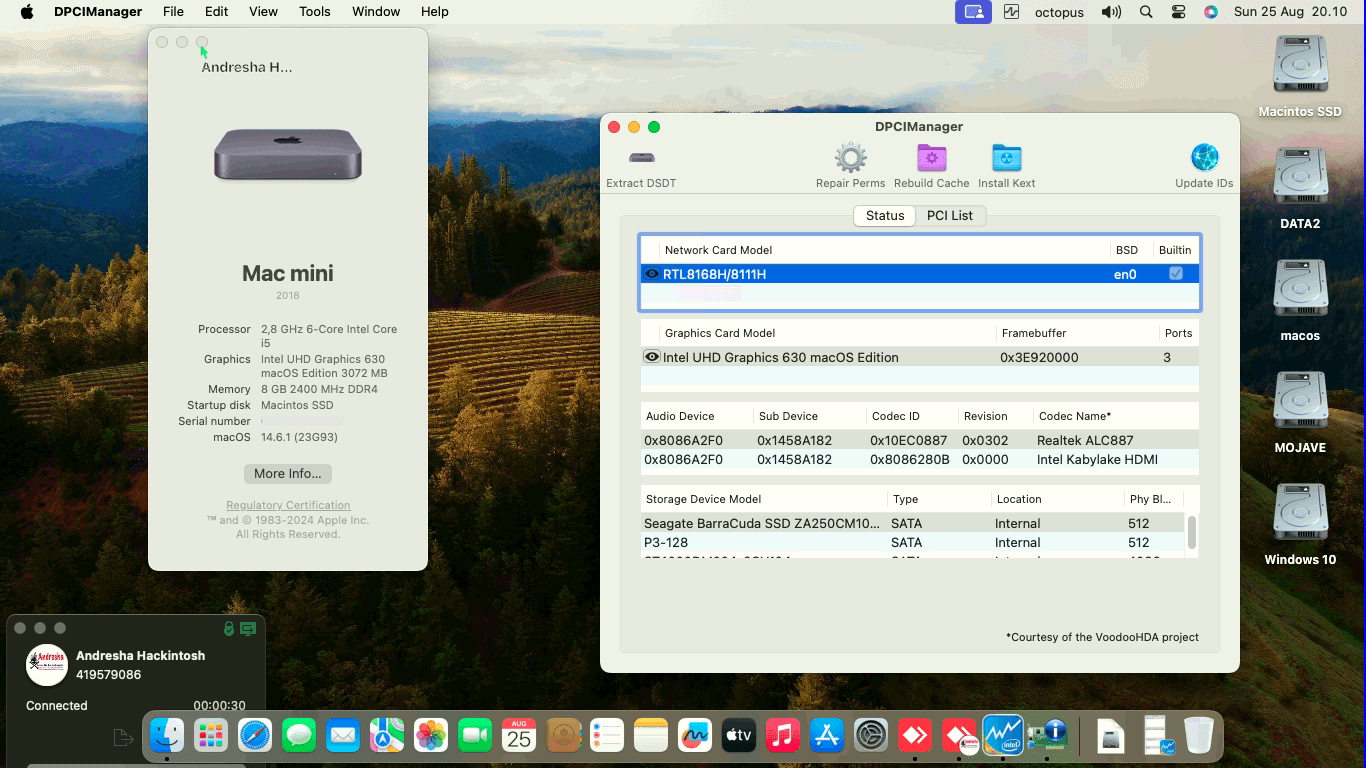The height and width of the screenshot is (768, 1366).
Task: Click the Extract DSDT toolbar icon
Action: 641,158
